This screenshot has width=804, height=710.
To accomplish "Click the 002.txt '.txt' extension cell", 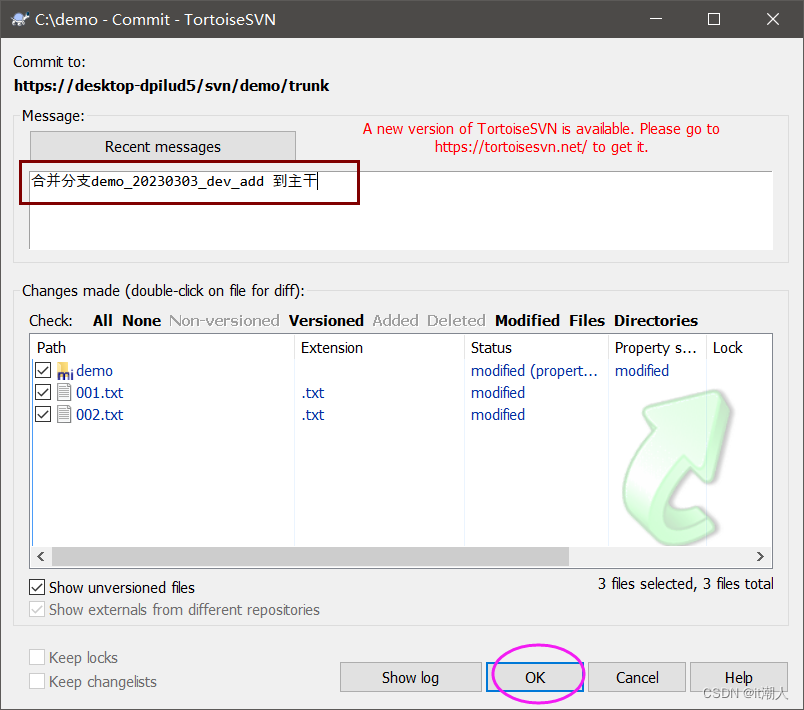I will (x=313, y=415).
